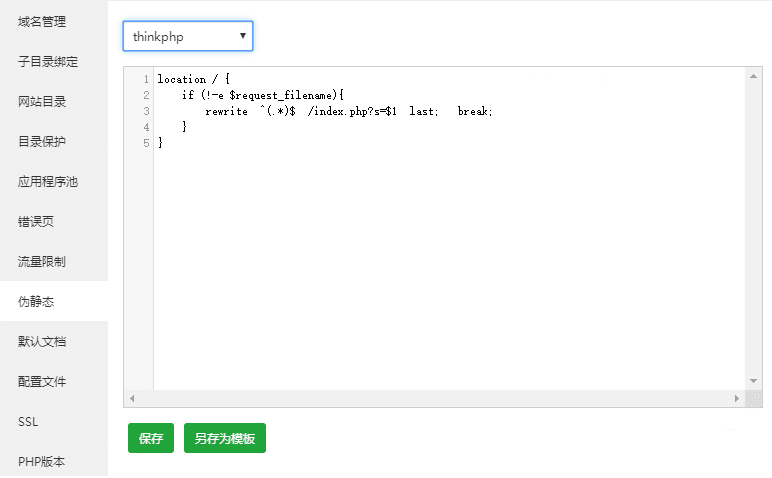Select the 伪静态 tab
772x478 pixels.
coord(36,301)
